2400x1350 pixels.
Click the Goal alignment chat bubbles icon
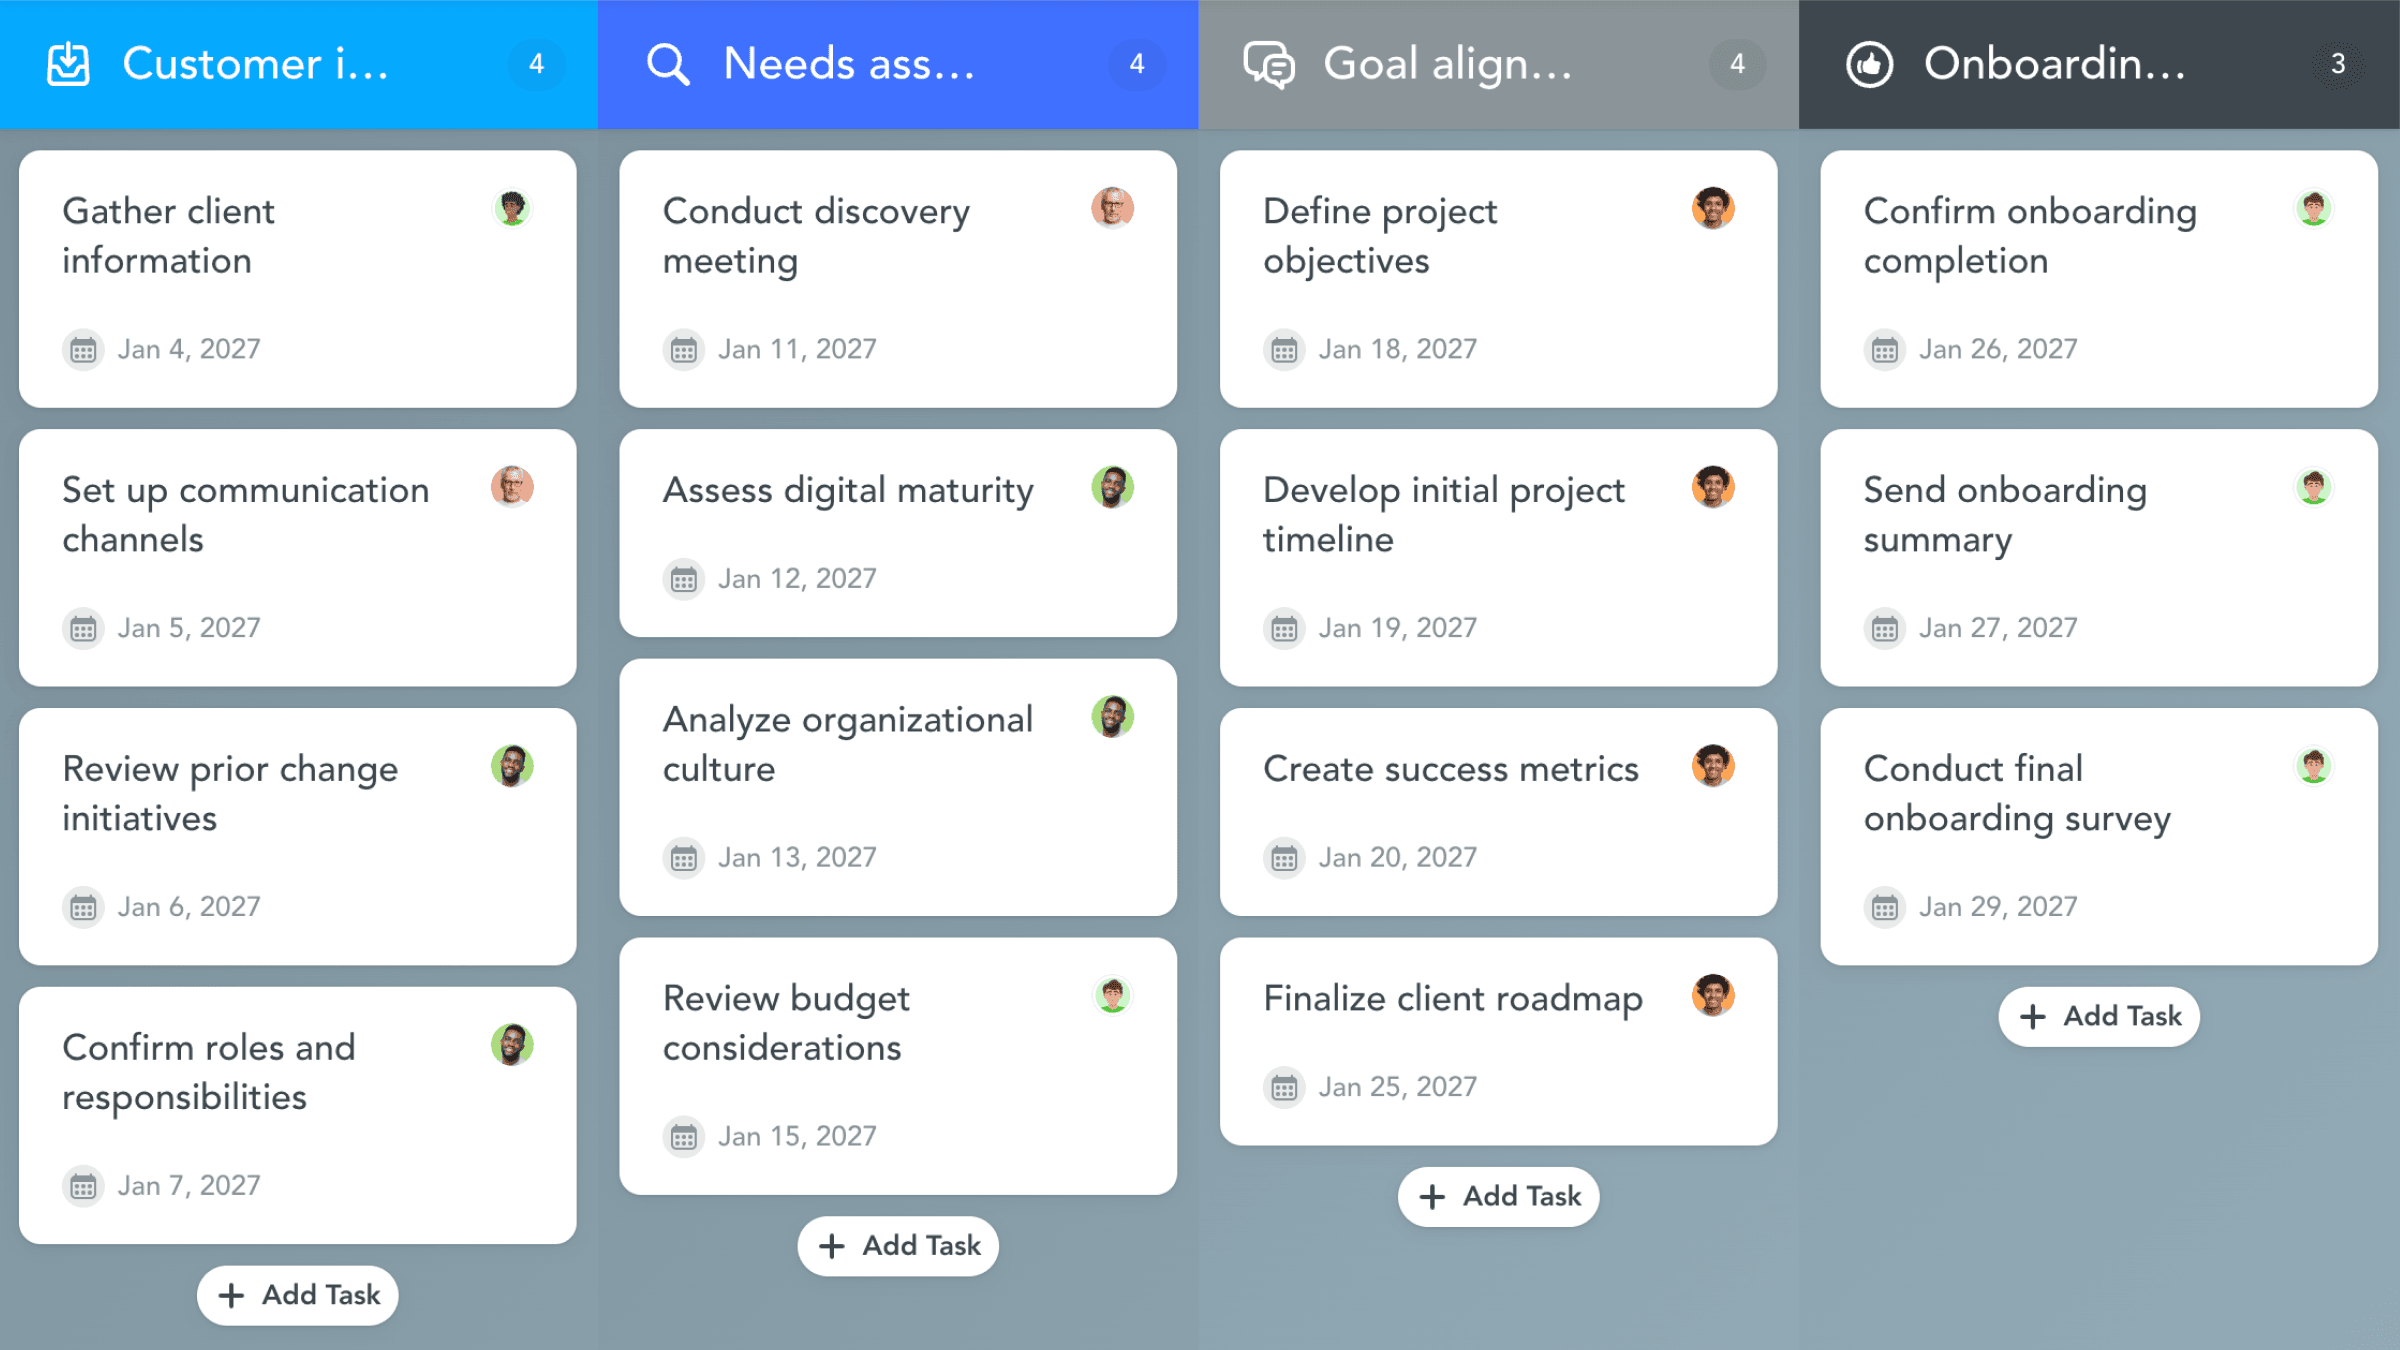click(1269, 65)
